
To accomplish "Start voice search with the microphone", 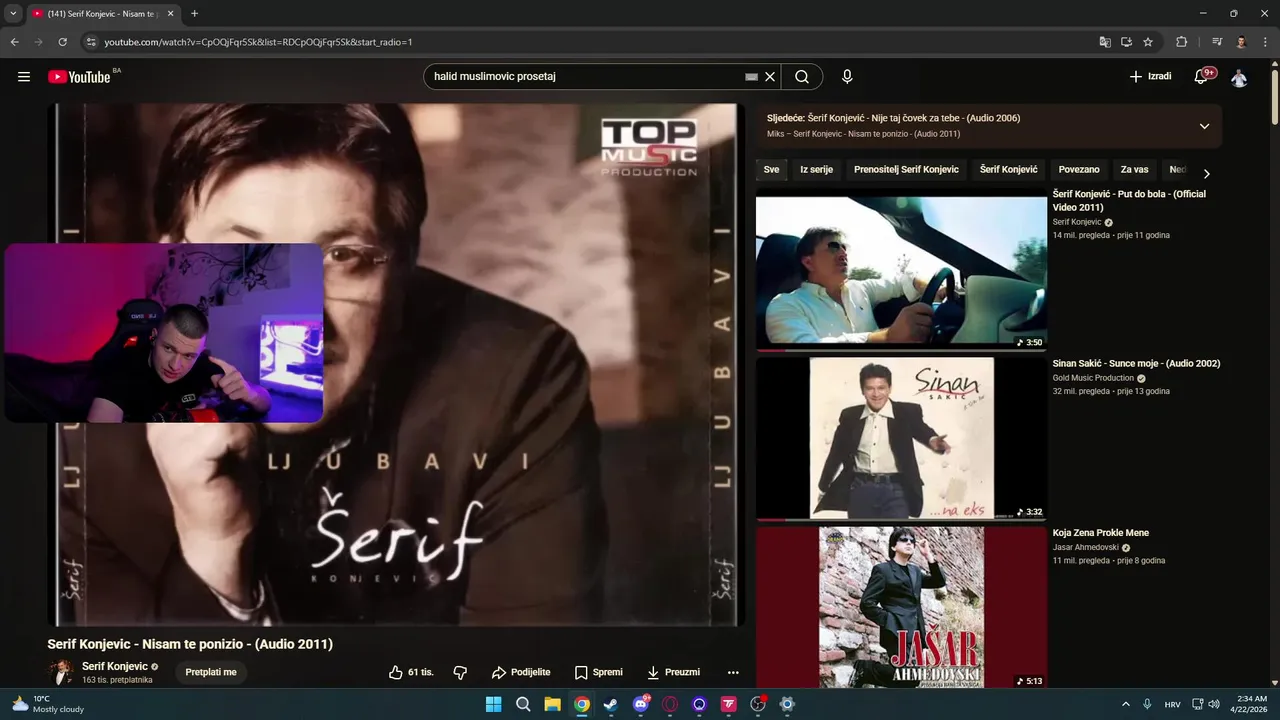I will pos(847,77).
